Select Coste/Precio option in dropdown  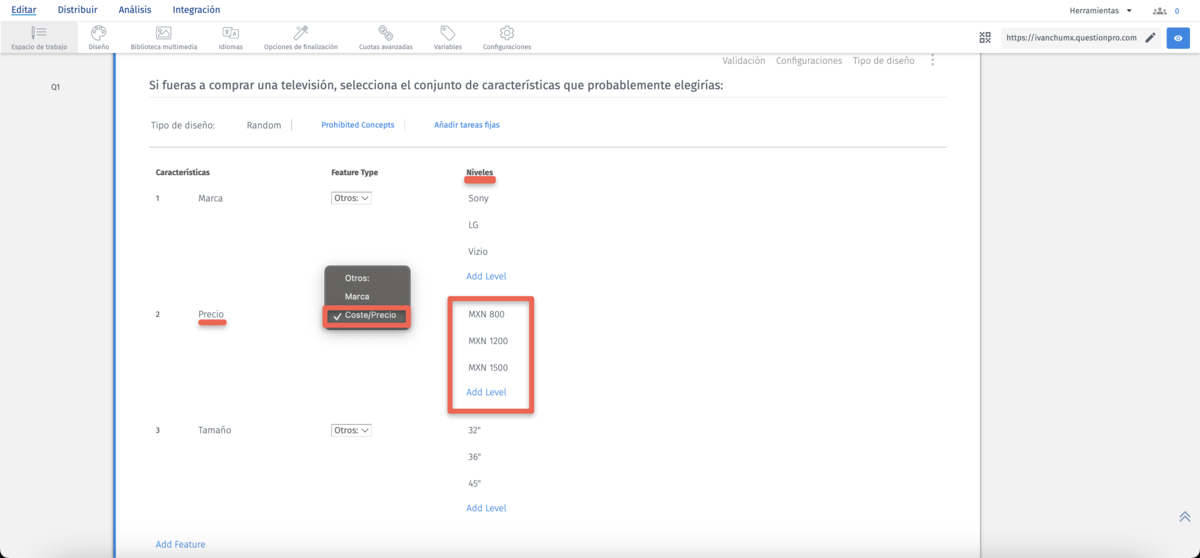pos(369,315)
